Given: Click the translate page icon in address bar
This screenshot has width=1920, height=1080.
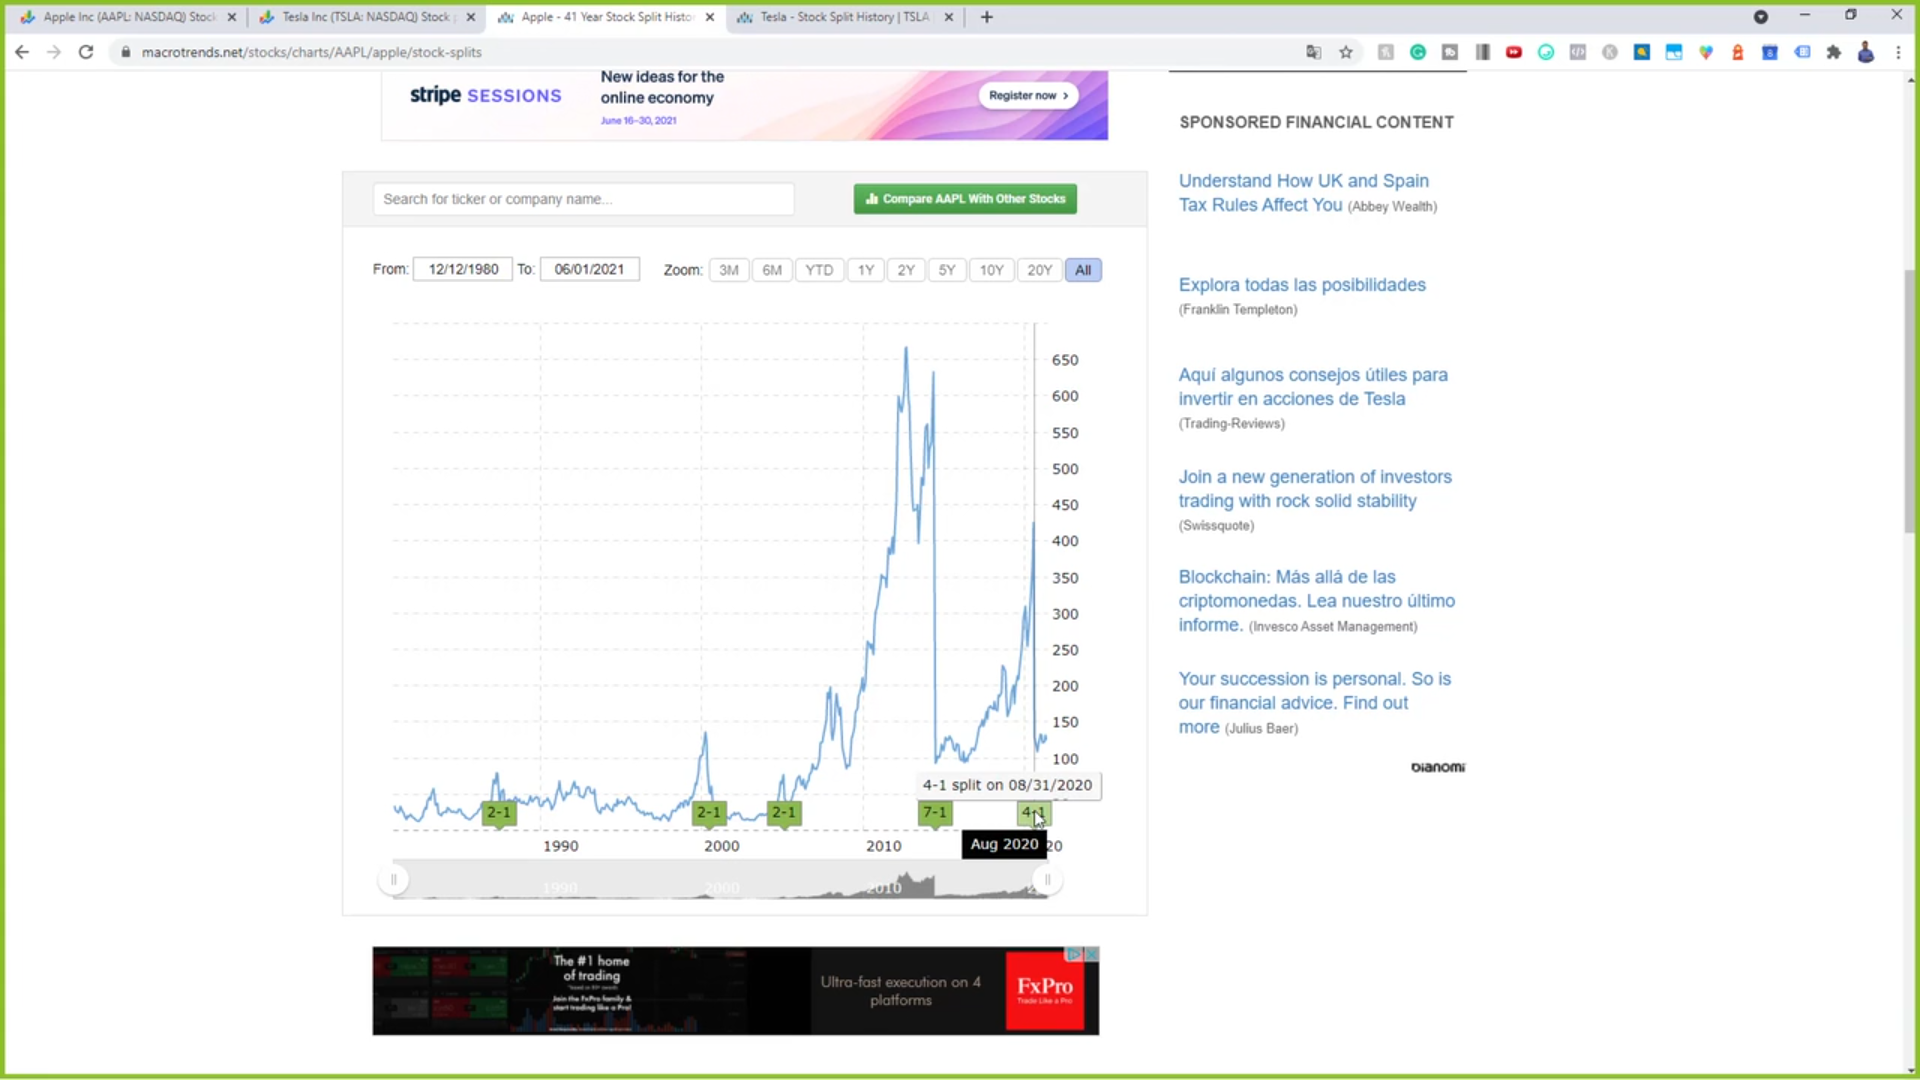Looking at the screenshot, I should [x=1314, y=52].
